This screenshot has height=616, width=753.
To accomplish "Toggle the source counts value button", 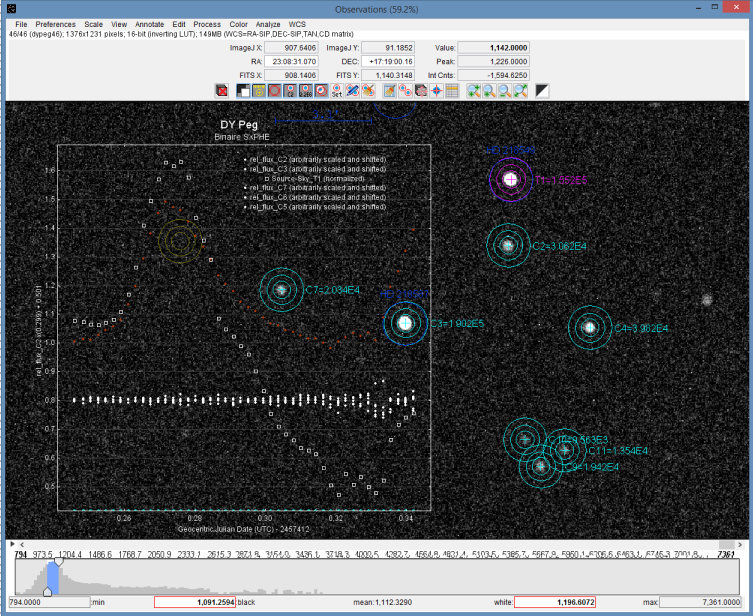I will [x=305, y=90].
